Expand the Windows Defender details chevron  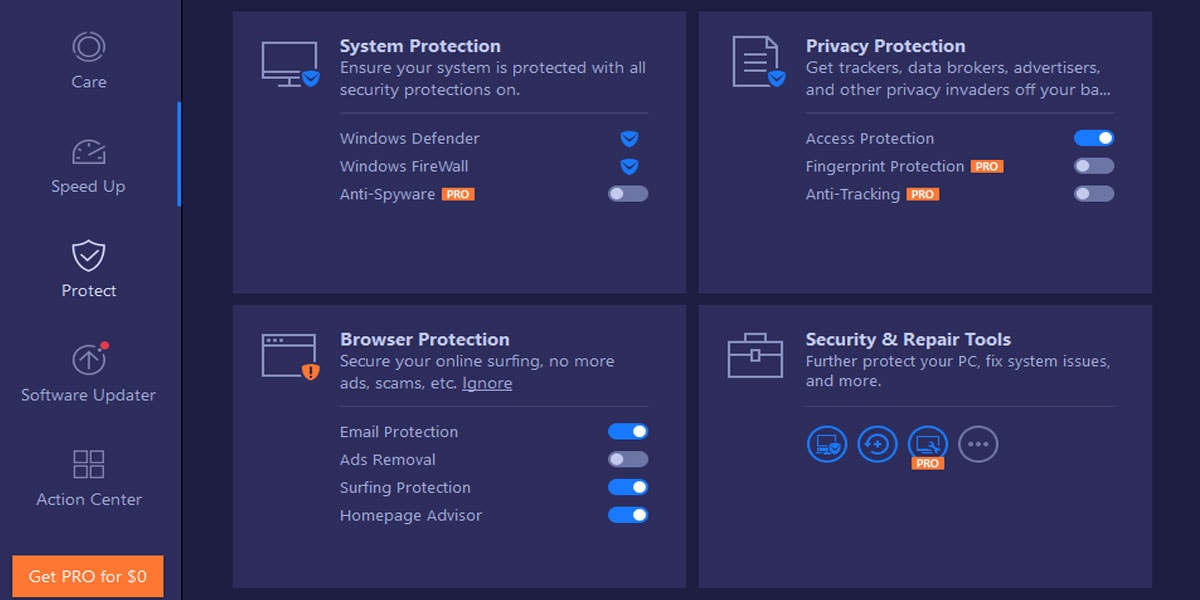[x=628, y=137]
